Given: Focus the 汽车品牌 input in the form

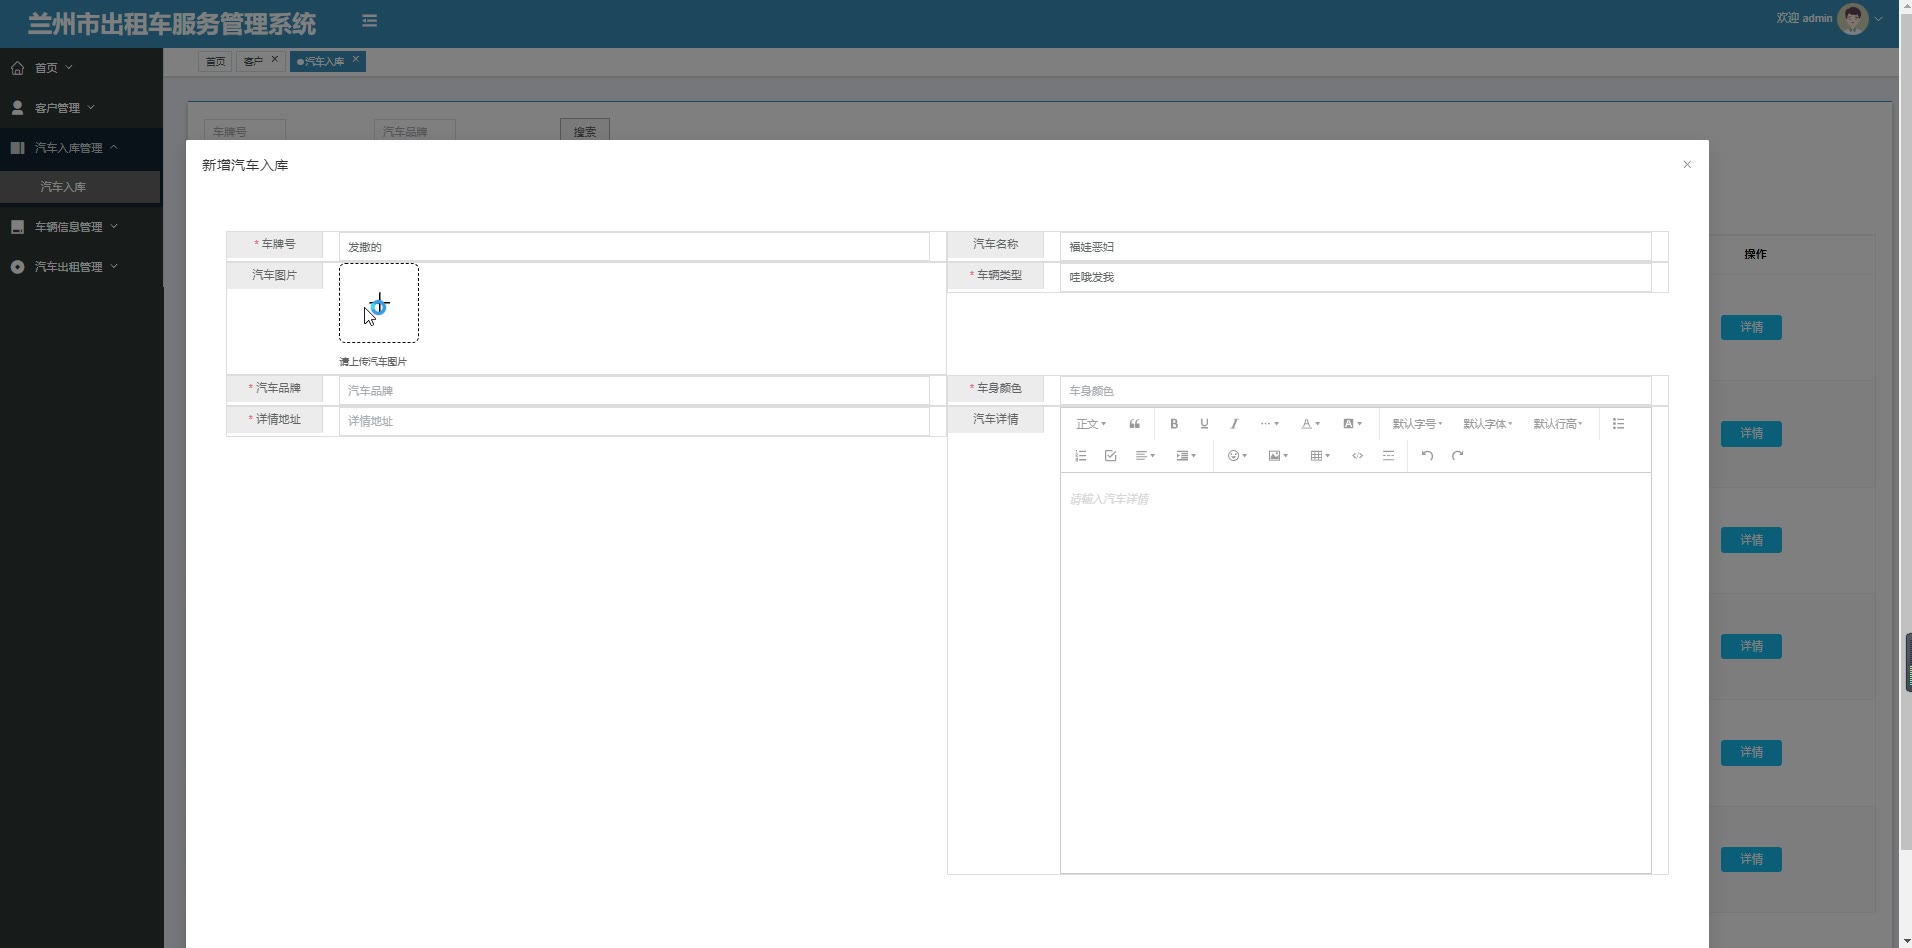Looking at the screenshot, I should click(634, 391).
